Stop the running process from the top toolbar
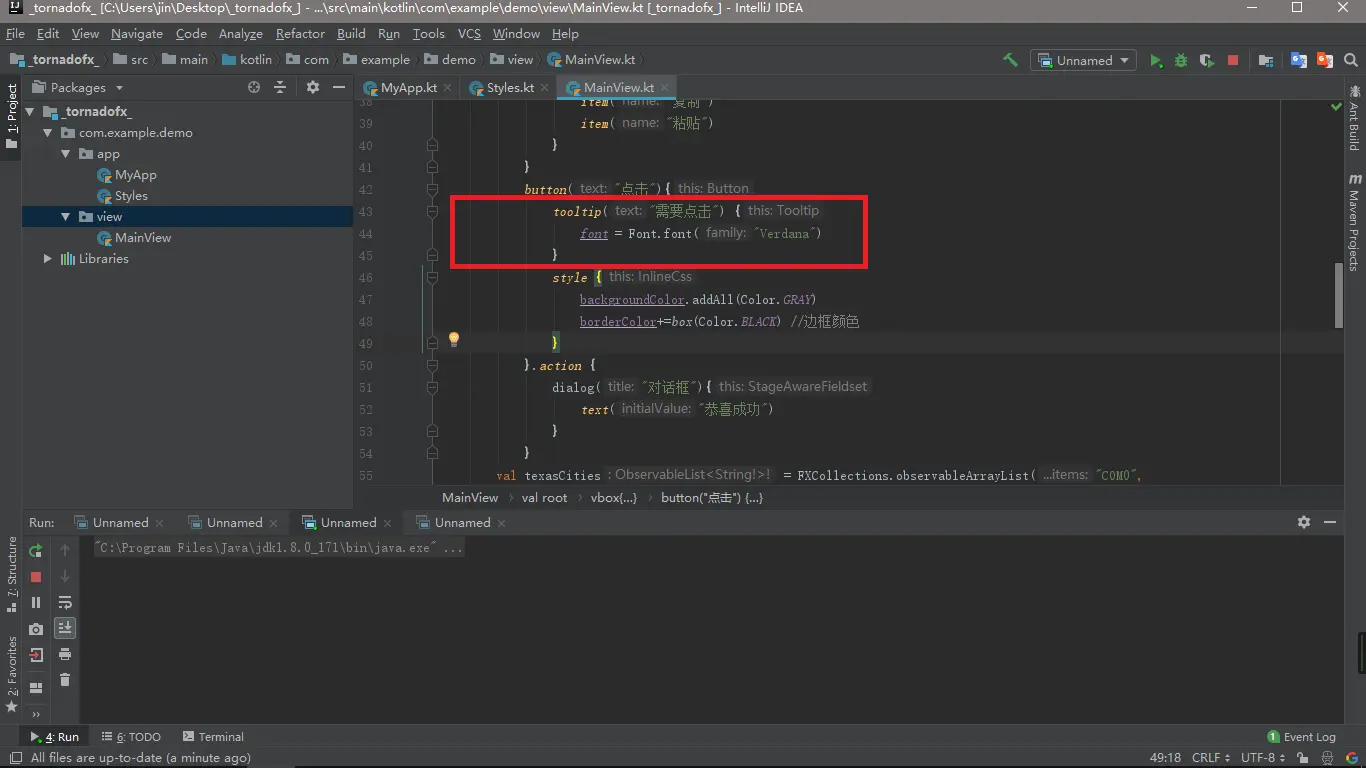 1233,60
